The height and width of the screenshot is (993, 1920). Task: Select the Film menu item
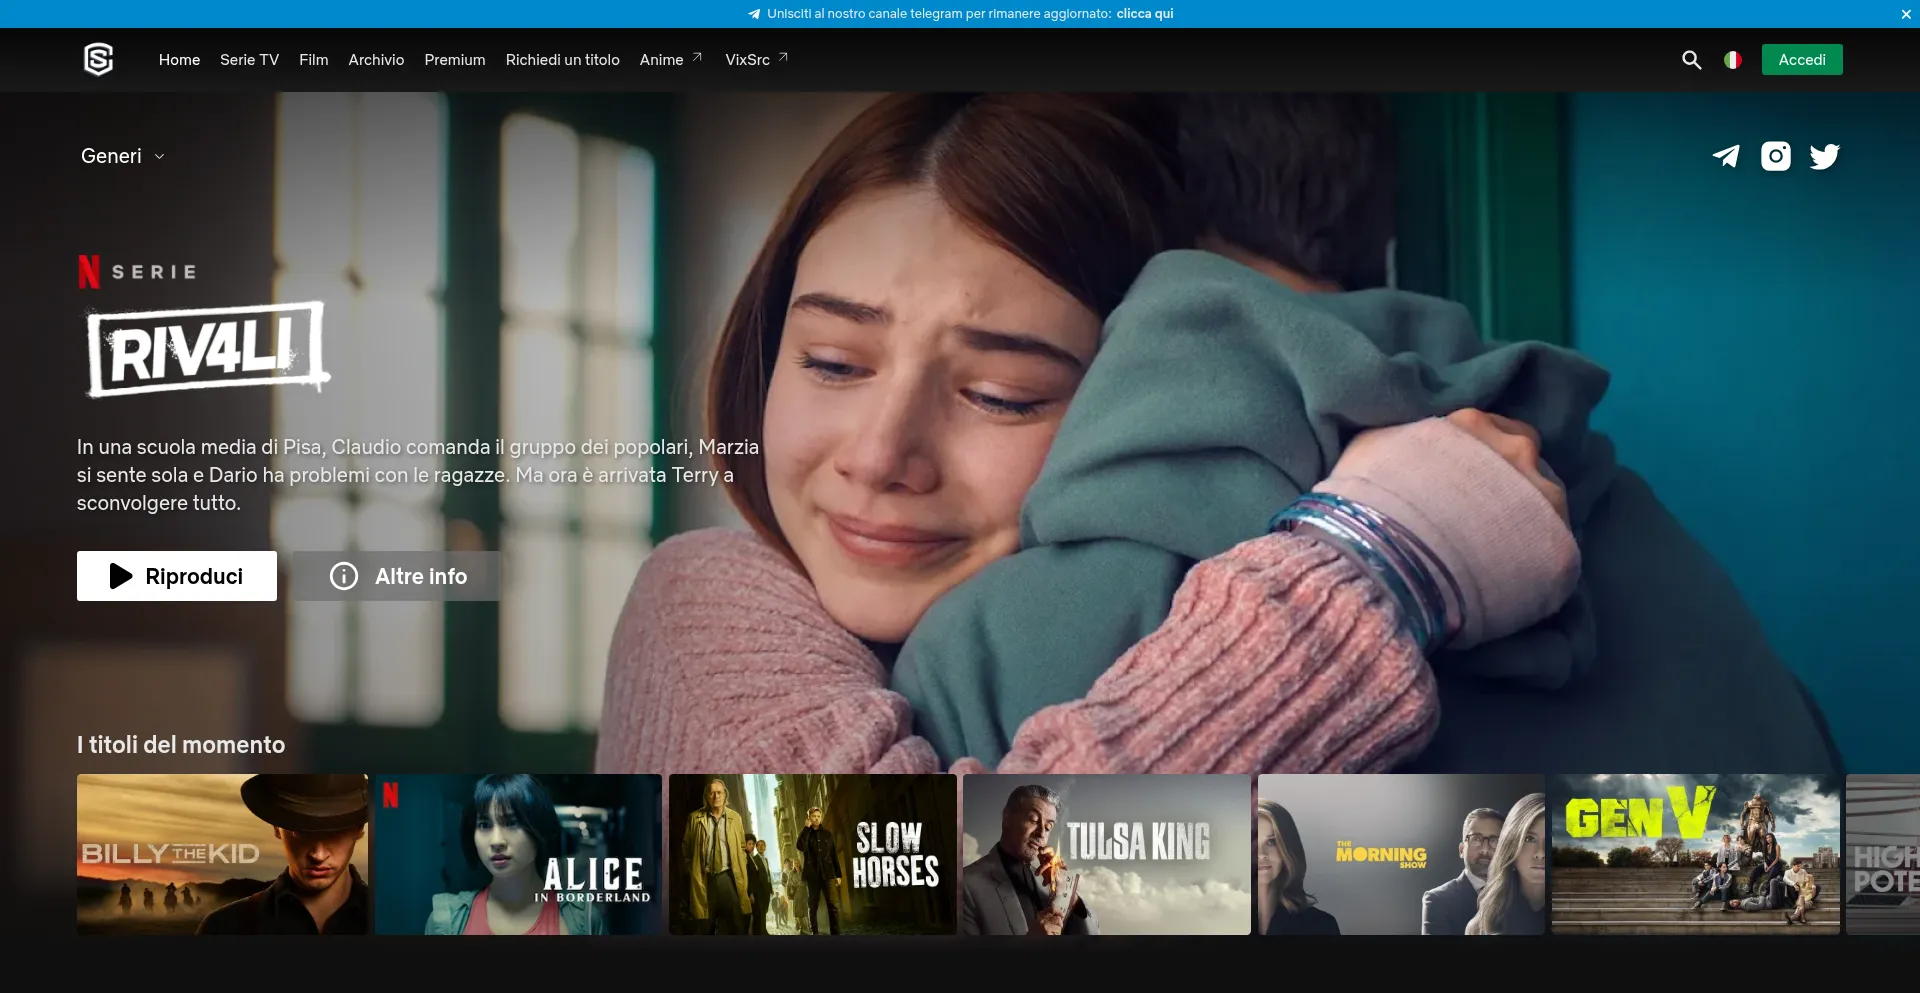(313, 60)
